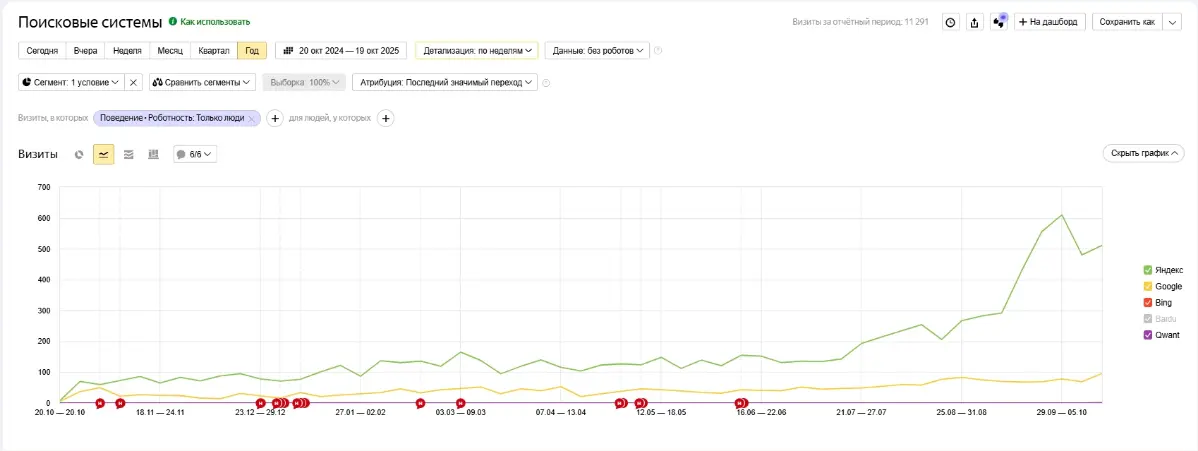Click the На дашборд button
Screen dimensions: 1198x451
[x=1050, y=22]
